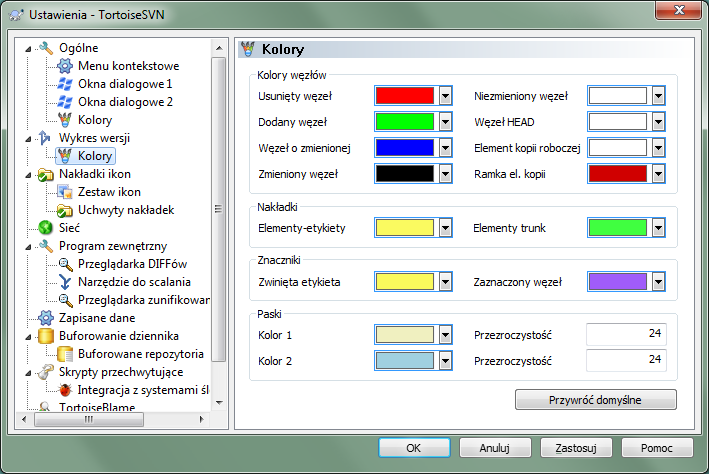Click the Kolor 2 Przezroczystość input field
The height and width of the screenshot is (474, 709).
coord(626,360)
